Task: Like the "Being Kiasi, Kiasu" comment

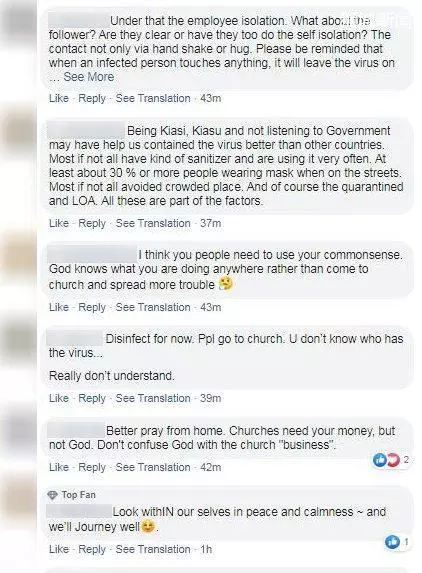Action: point(59,223)
